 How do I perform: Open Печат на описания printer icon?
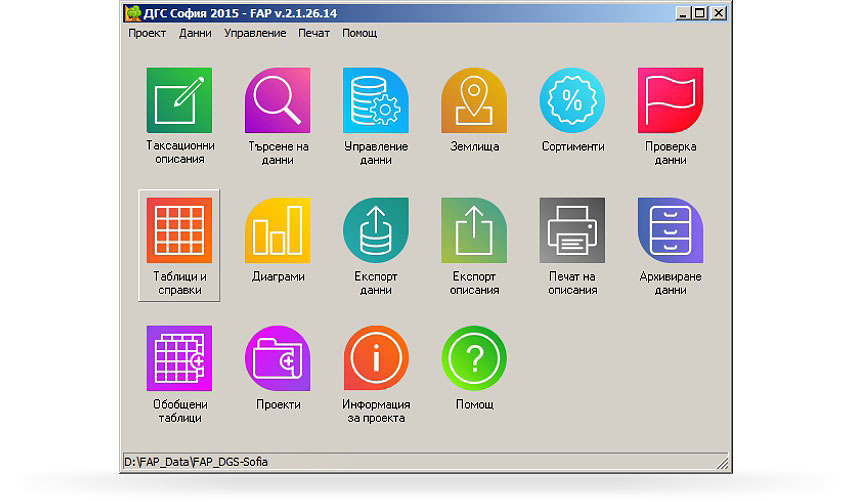click(x=572, y=230)
